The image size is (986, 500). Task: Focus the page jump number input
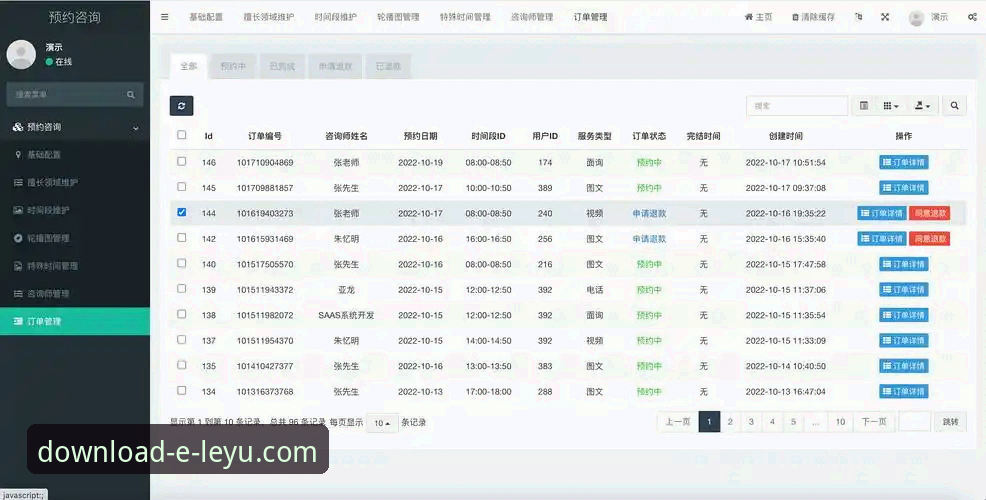[x=914, y=422]
